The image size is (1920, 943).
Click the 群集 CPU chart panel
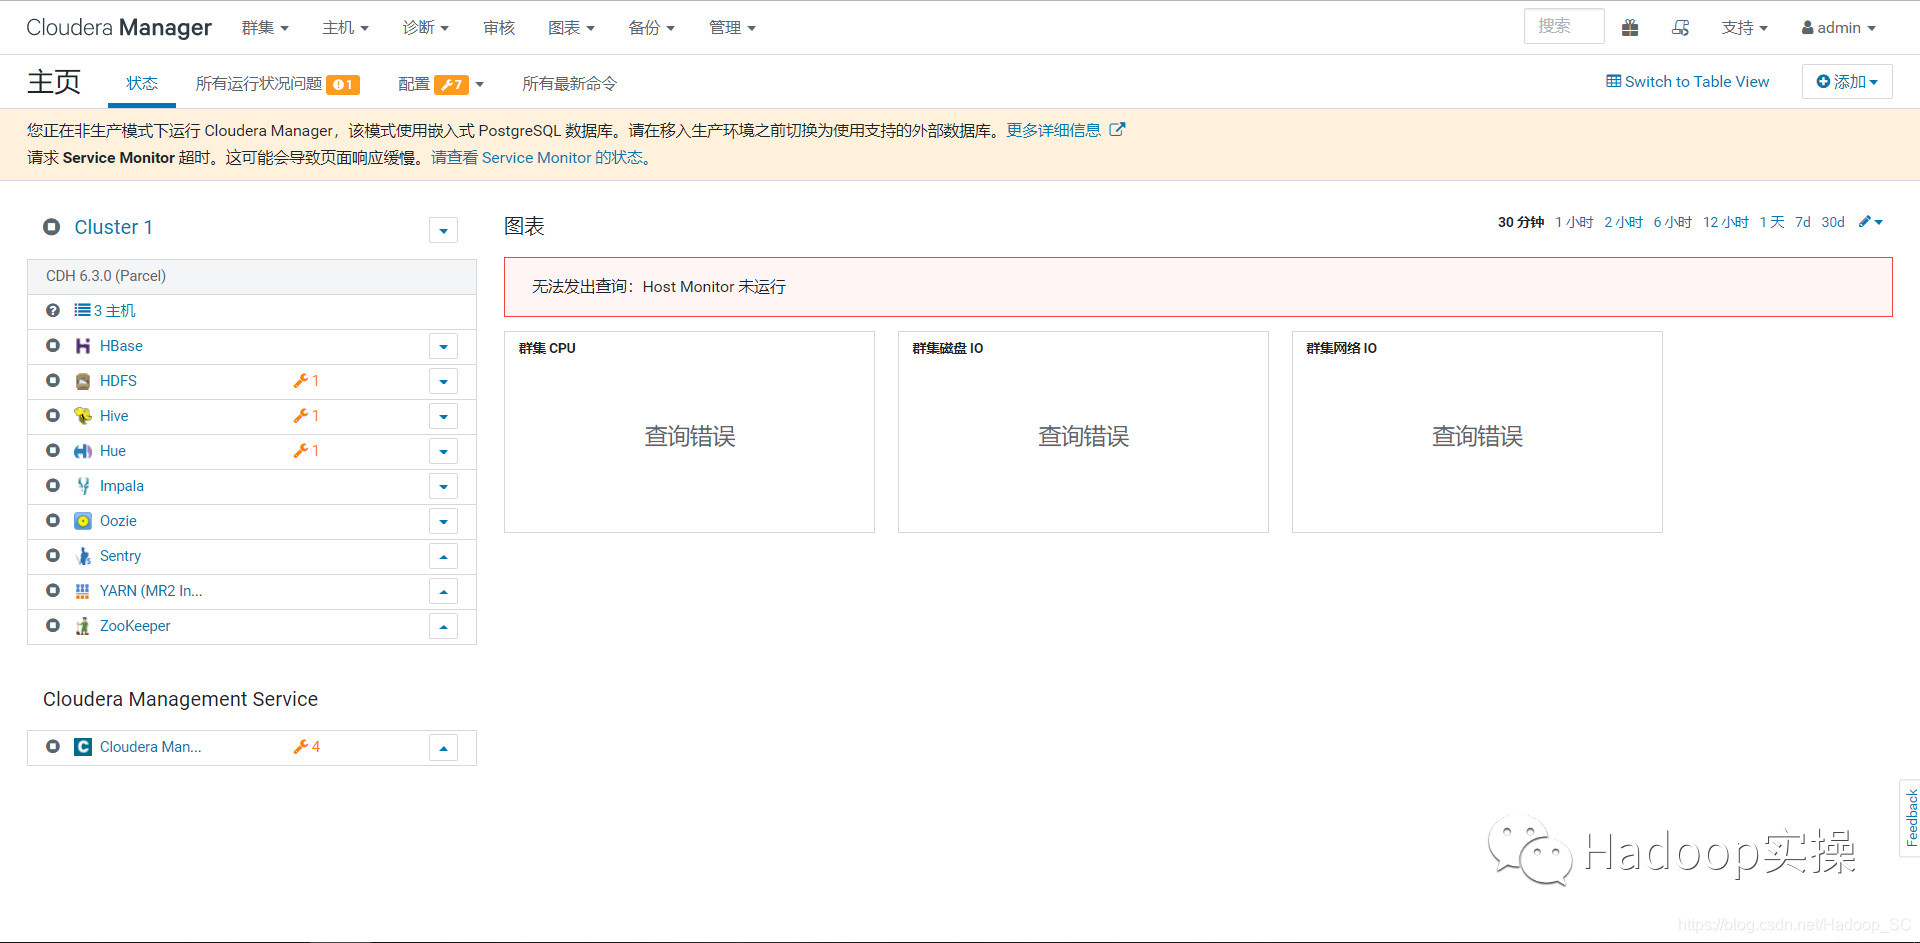[689, 432]
